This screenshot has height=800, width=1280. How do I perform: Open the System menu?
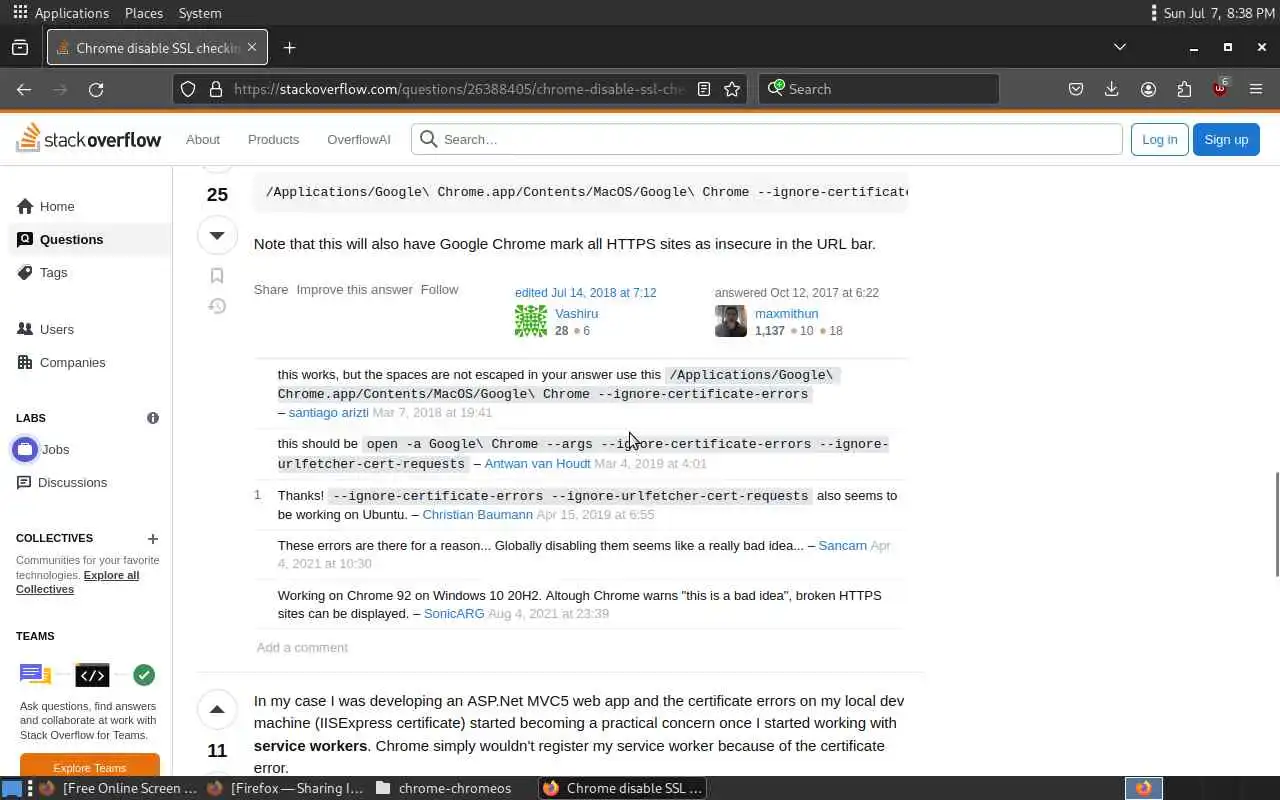pyautogui.click(x=200, y=13)
